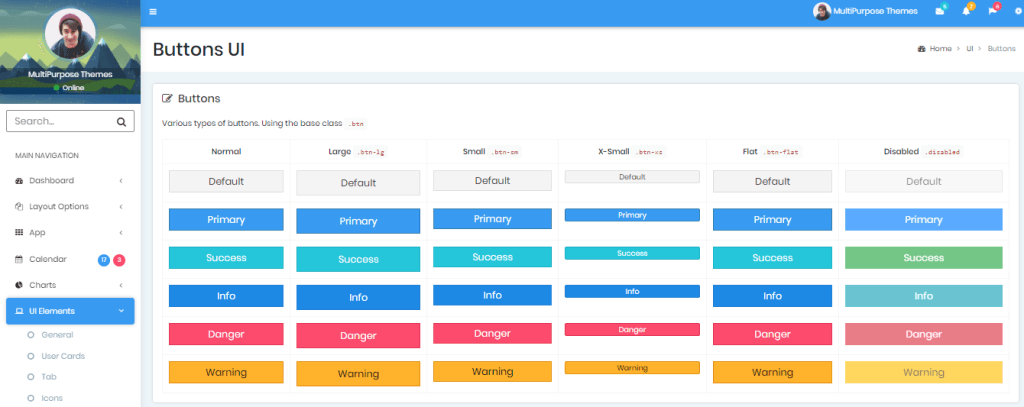Click the Normal column Warning button
1024x407 pixels.
226,372
